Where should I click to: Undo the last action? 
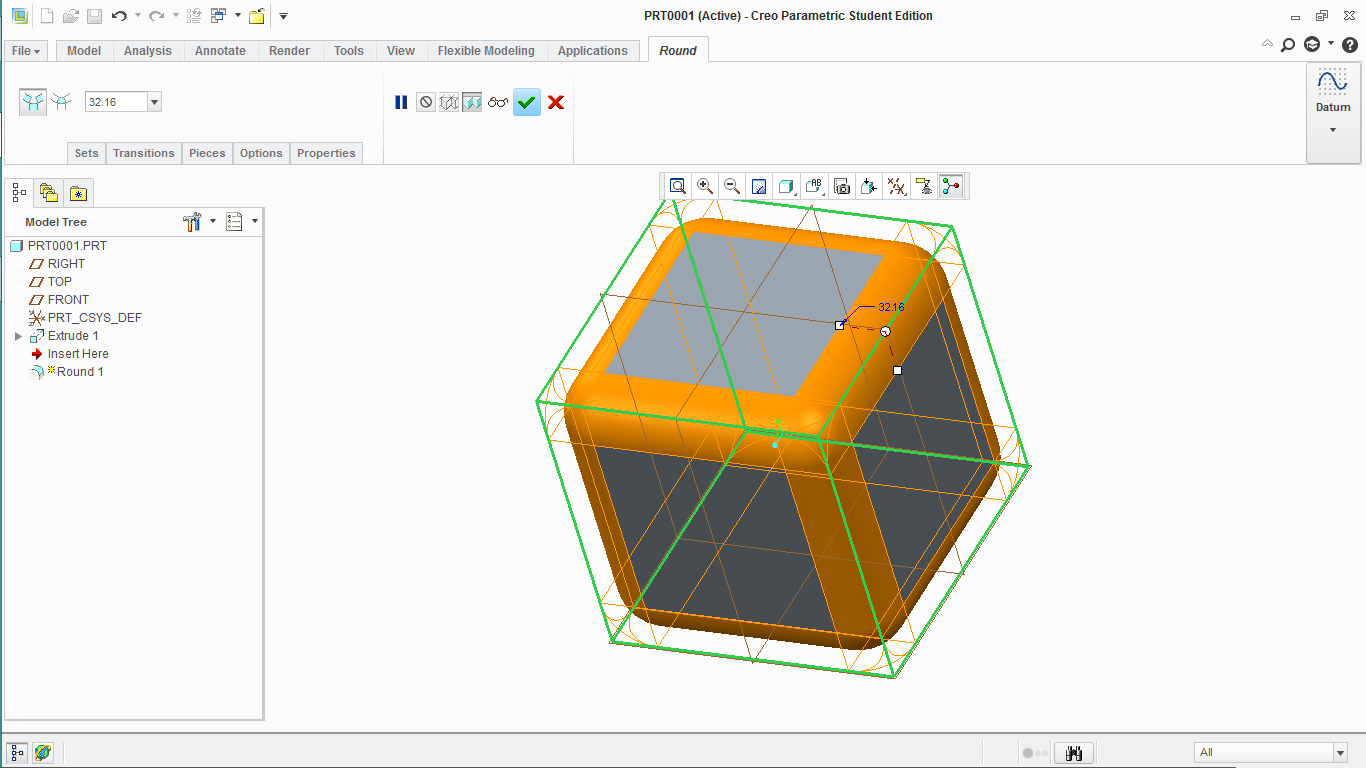119,16
